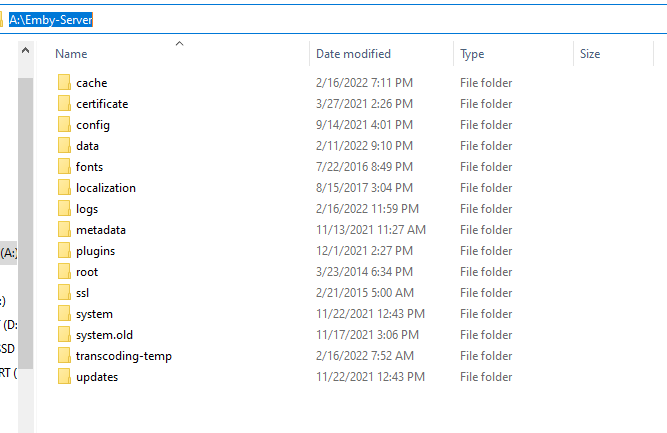Click date 2/16/2022 7:52 AM
Image resolution: width=667 pixels, height=433 pixels.
click(x=365, y=356)
